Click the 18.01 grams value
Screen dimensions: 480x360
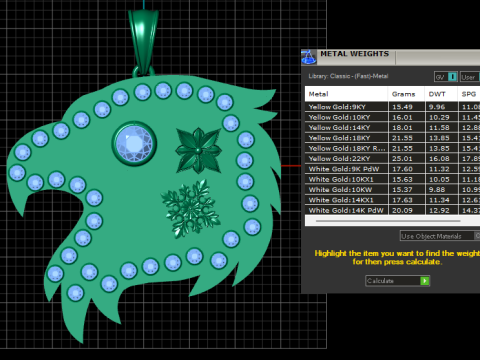pyautogui.click(x=402, y=127)
